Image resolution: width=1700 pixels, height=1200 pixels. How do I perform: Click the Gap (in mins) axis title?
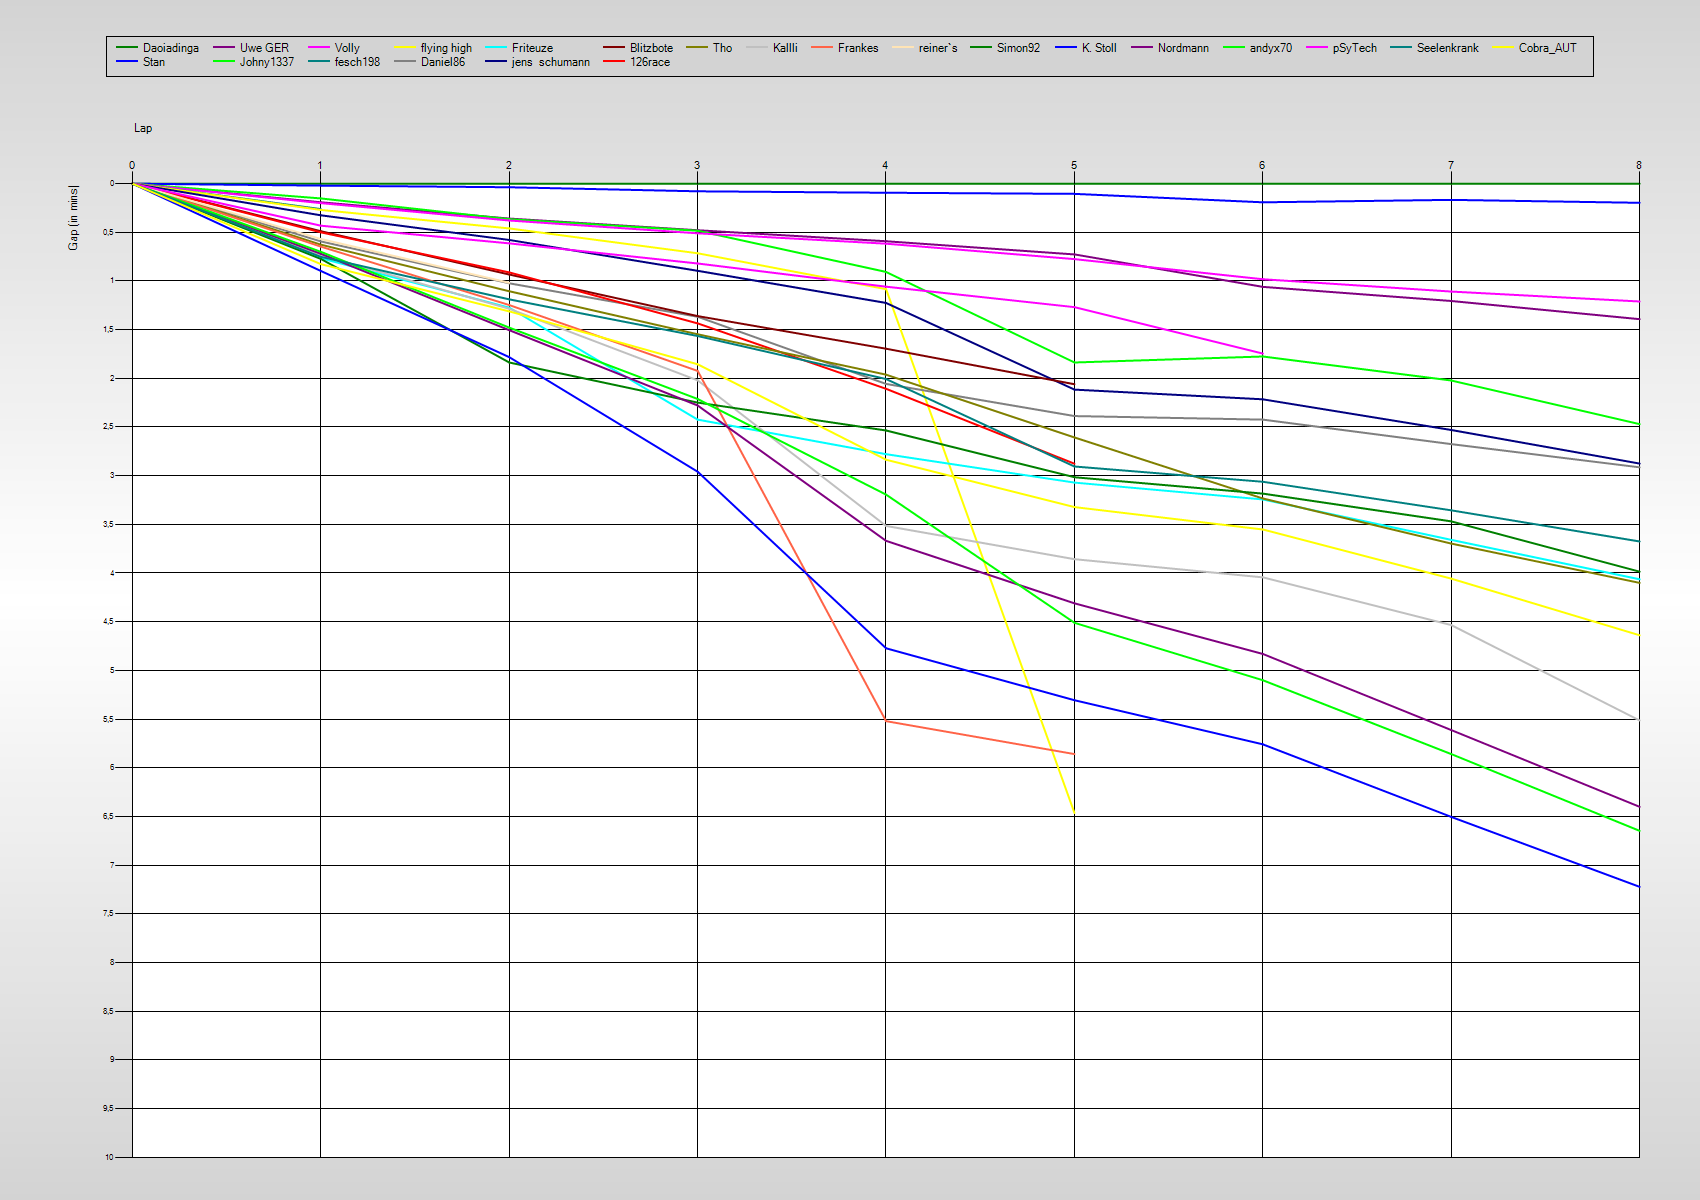[73, 218]
